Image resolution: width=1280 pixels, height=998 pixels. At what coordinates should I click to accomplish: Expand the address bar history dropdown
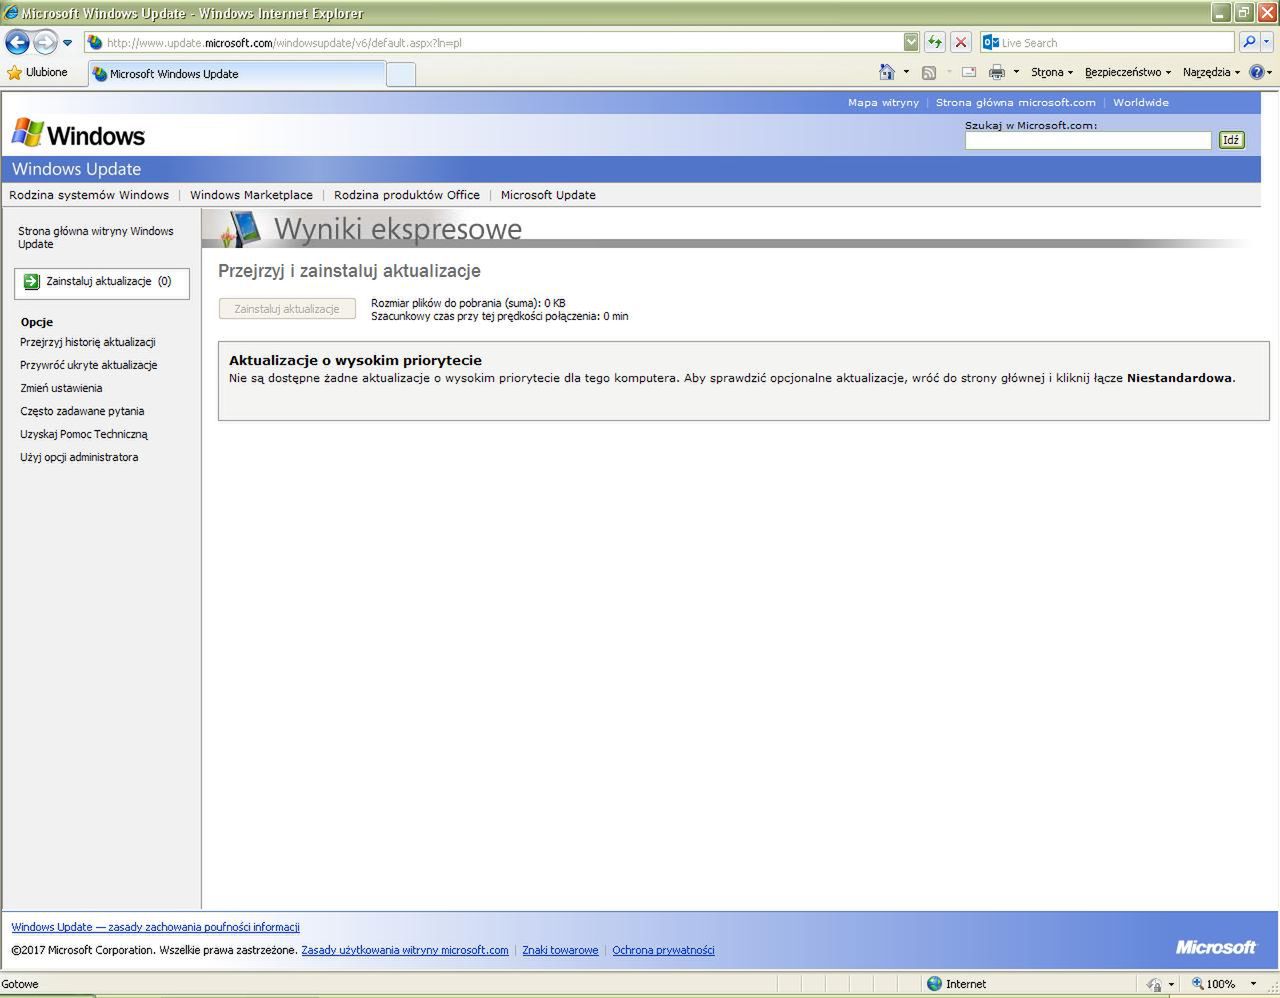(911, 42)
